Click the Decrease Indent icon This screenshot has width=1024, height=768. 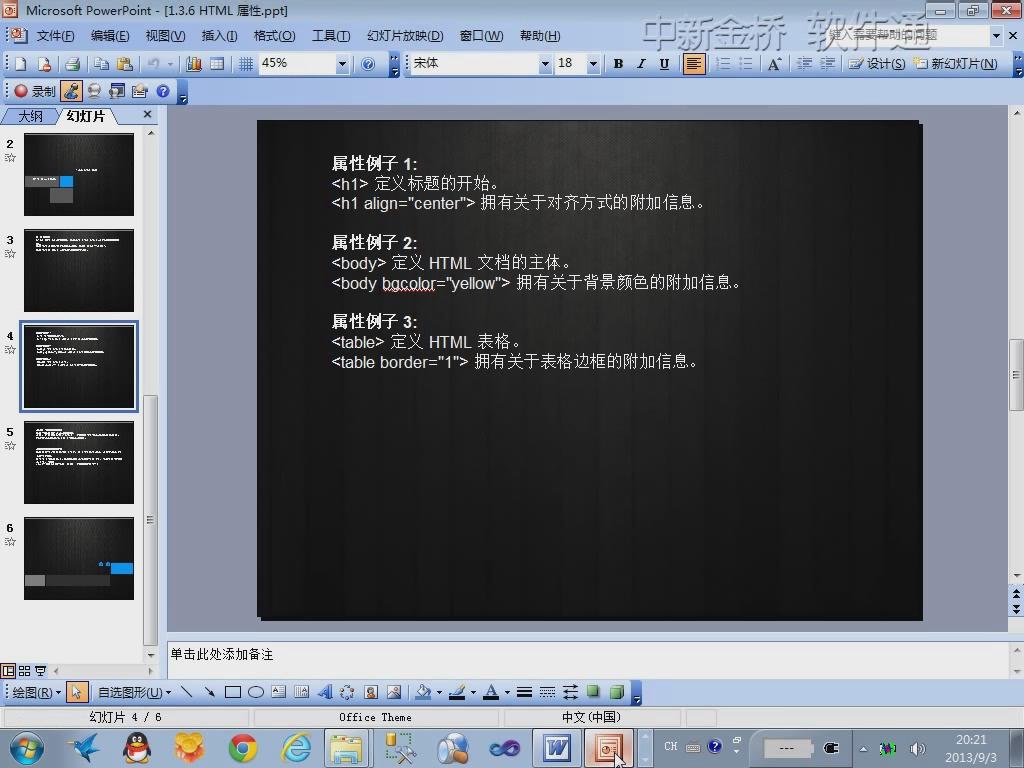click(x=804, y=63)
